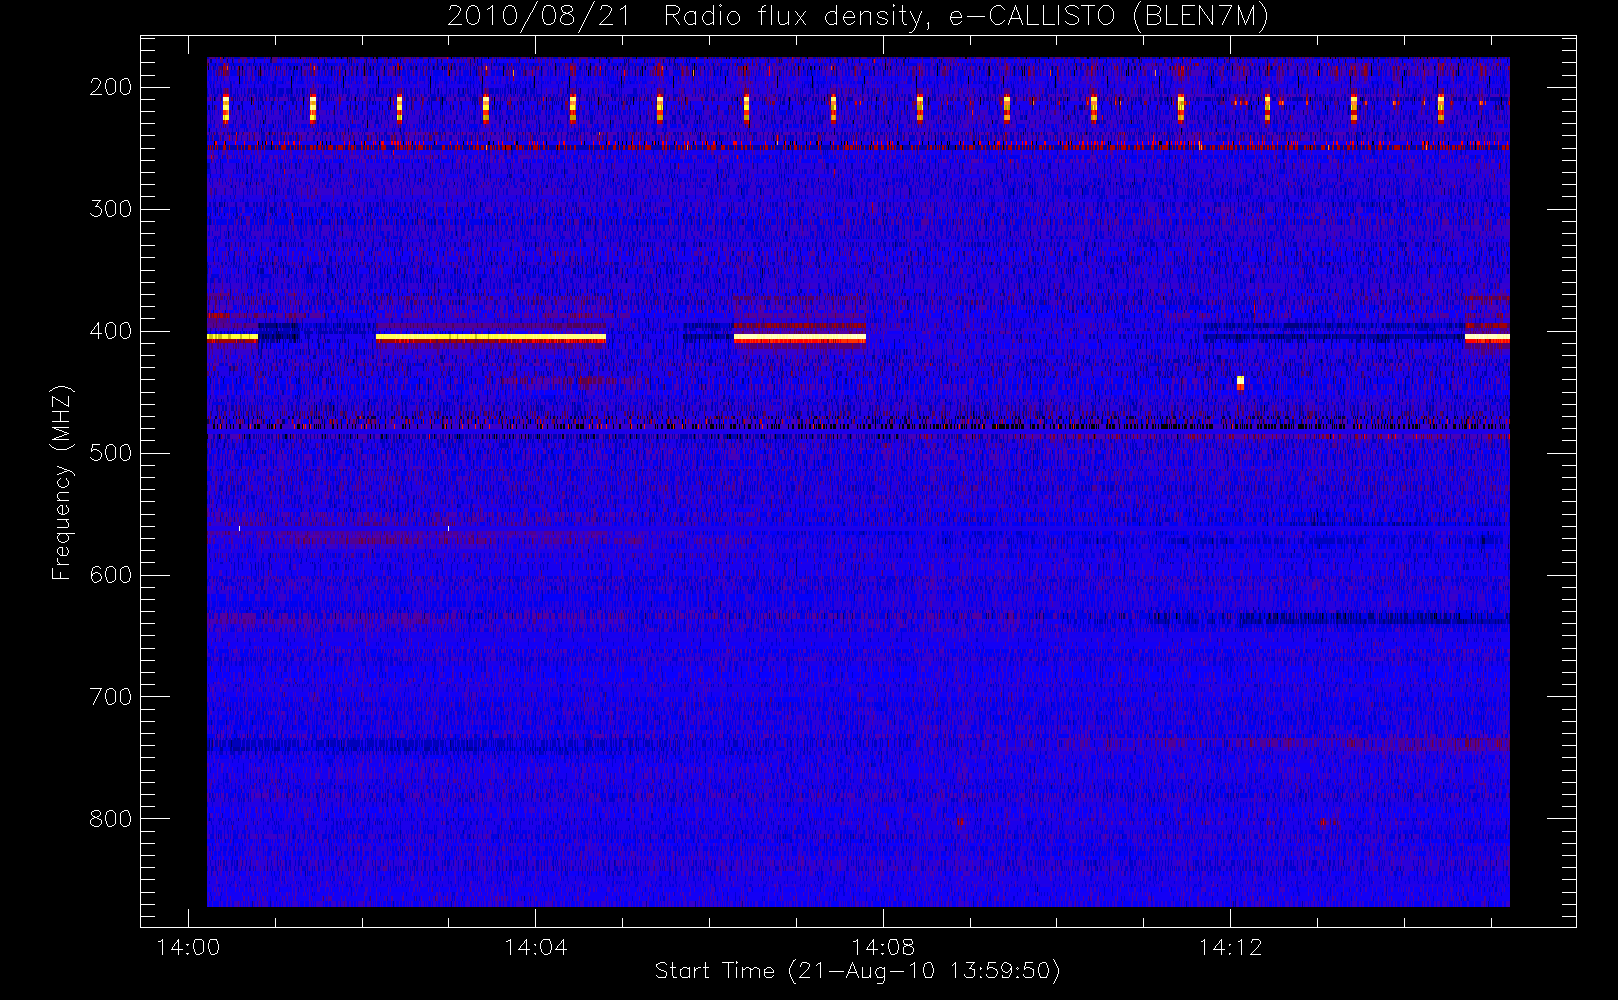Click the 14:08 time tick label
Viewport: 1618px width, 1000px height.
pos(883,947)
